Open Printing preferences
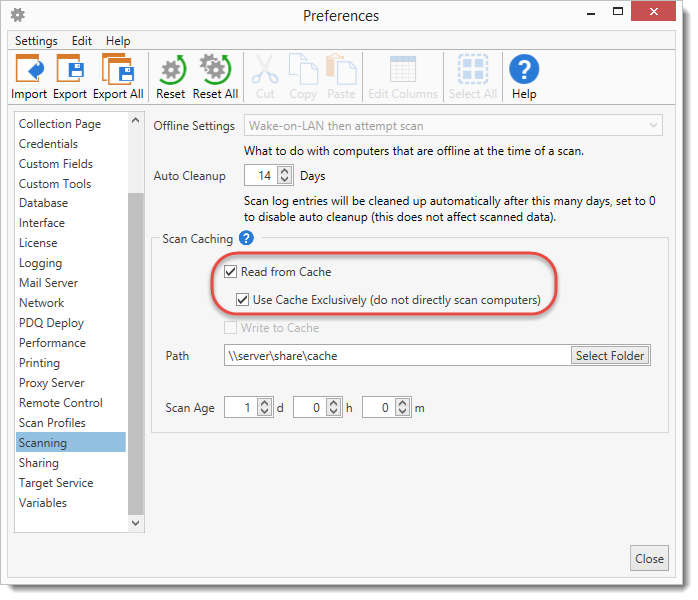 (x=39, y=363)
